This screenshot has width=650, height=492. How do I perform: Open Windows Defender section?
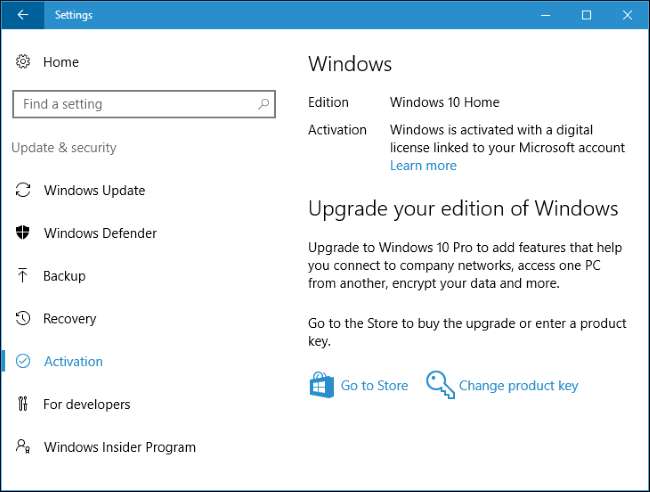(100, 233)
